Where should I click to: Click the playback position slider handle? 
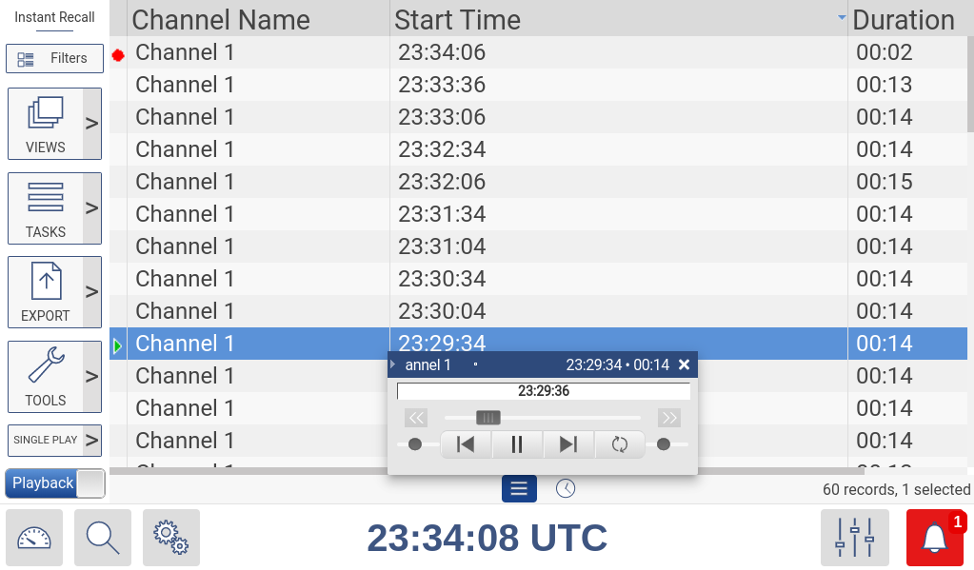pos(488,417)
